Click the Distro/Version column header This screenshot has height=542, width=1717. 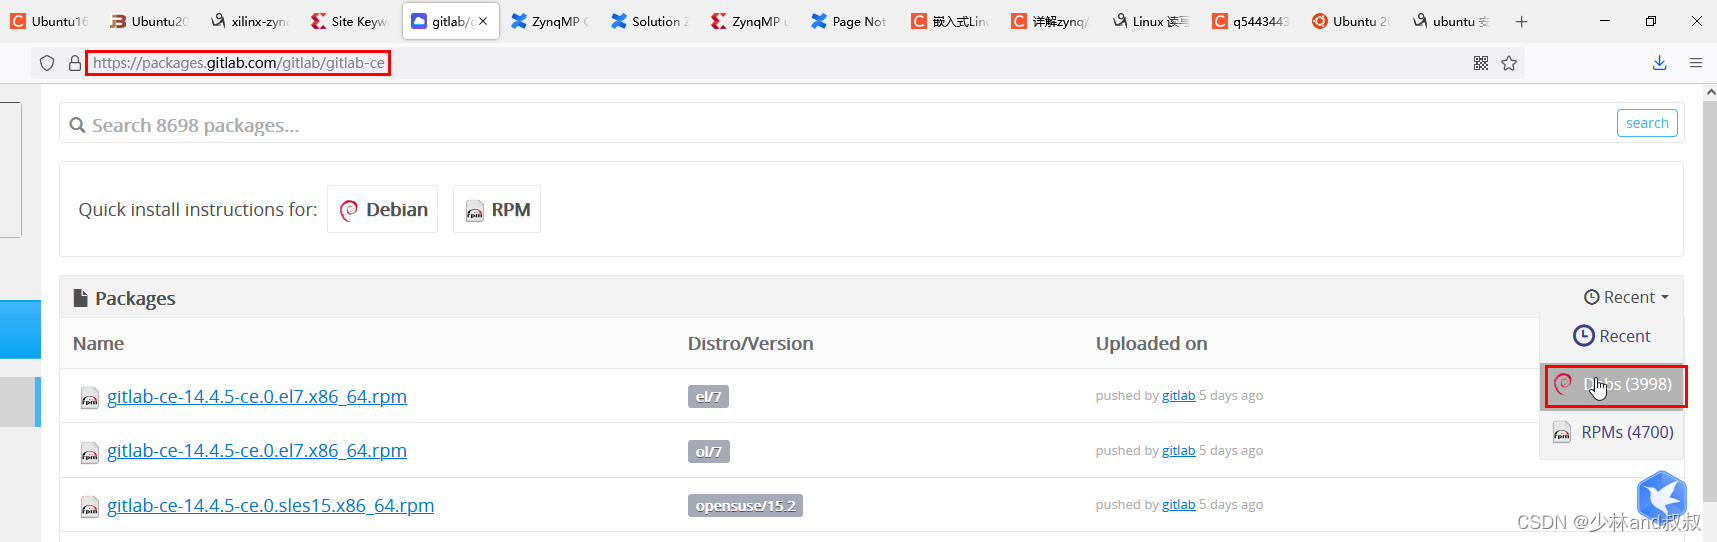point(750,343)
